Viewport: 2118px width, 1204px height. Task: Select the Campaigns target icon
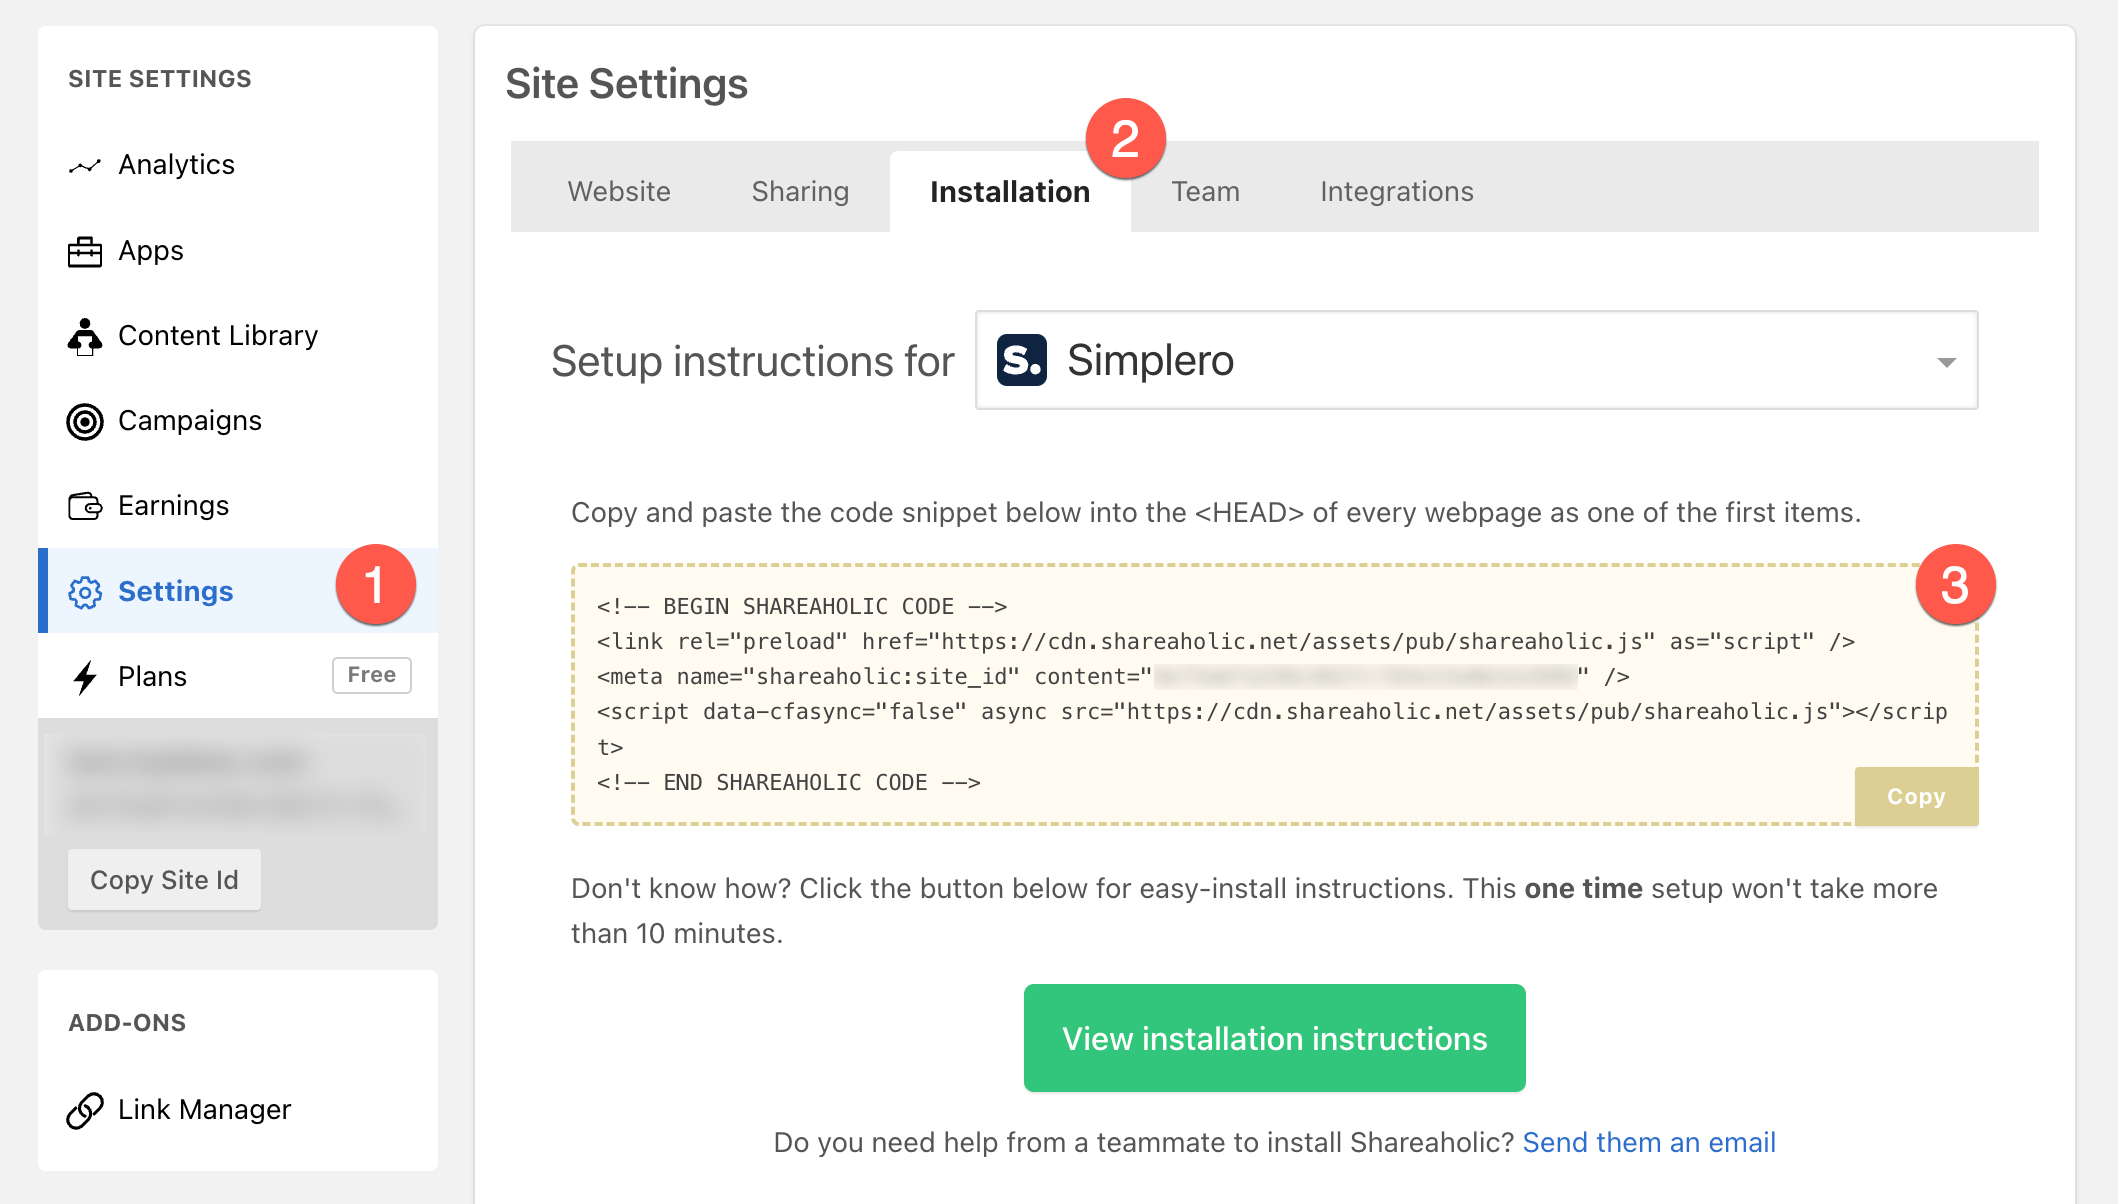(85, 421)
